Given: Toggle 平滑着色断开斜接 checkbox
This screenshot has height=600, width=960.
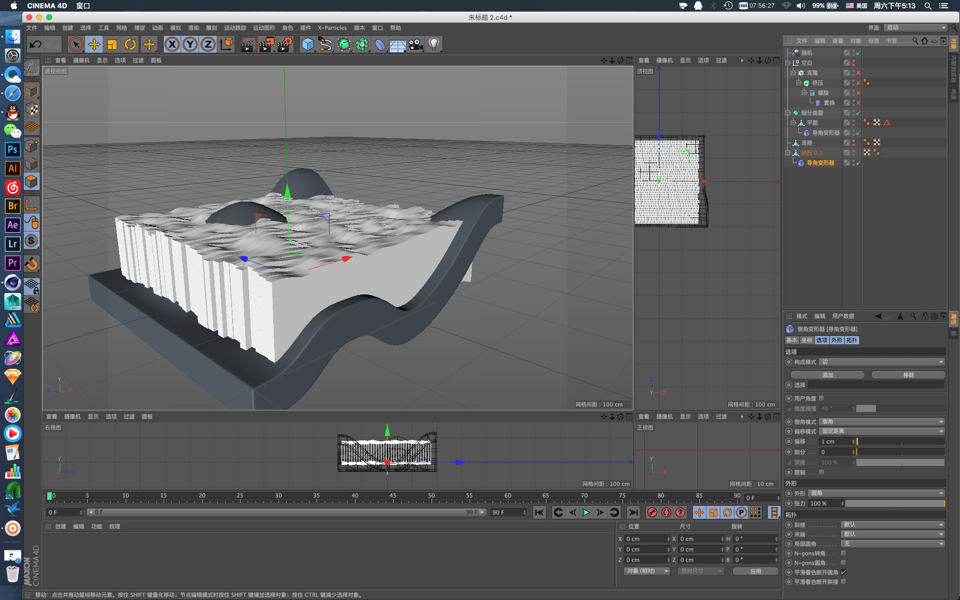Looking at the screenshot, I should (x=844, y=582).
